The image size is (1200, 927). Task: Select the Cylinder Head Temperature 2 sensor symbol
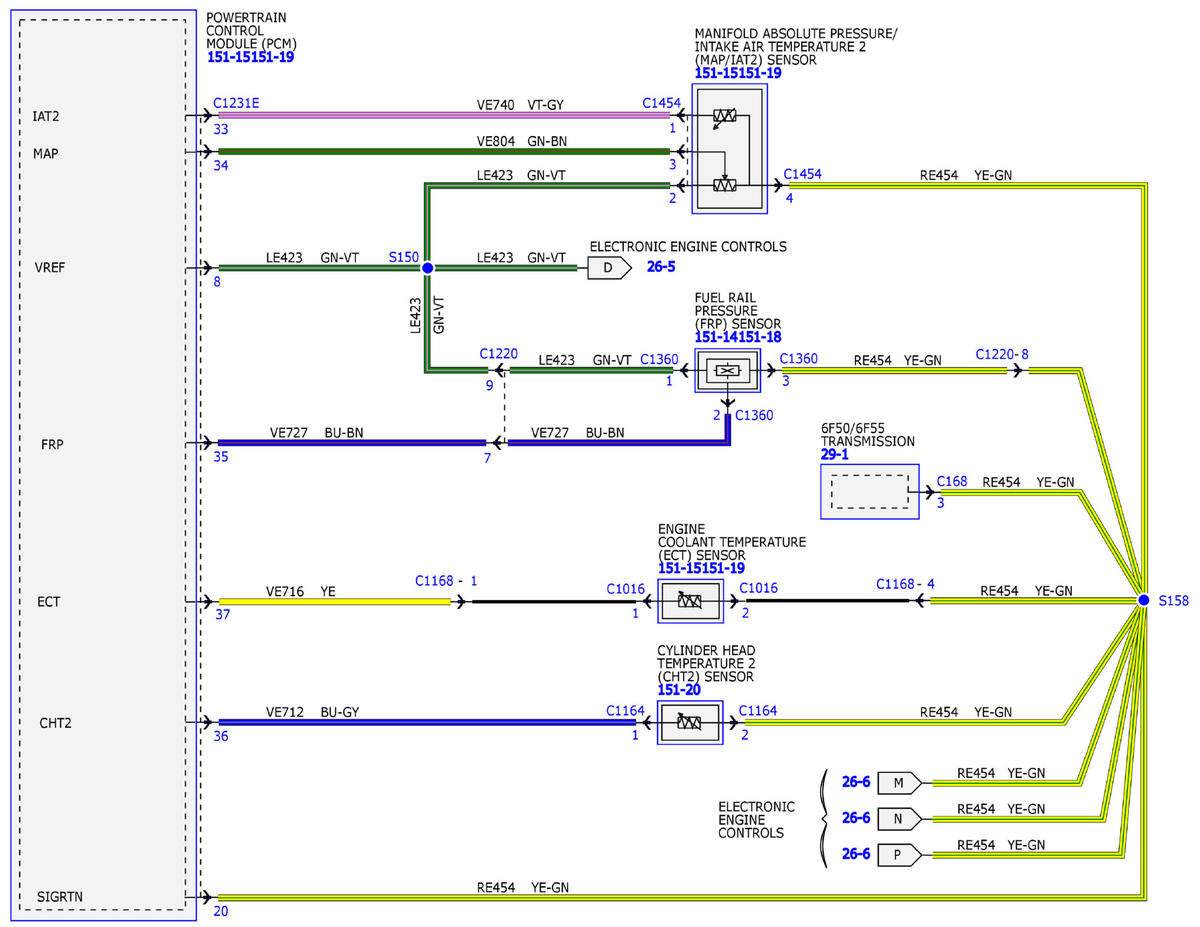(689, 721)
